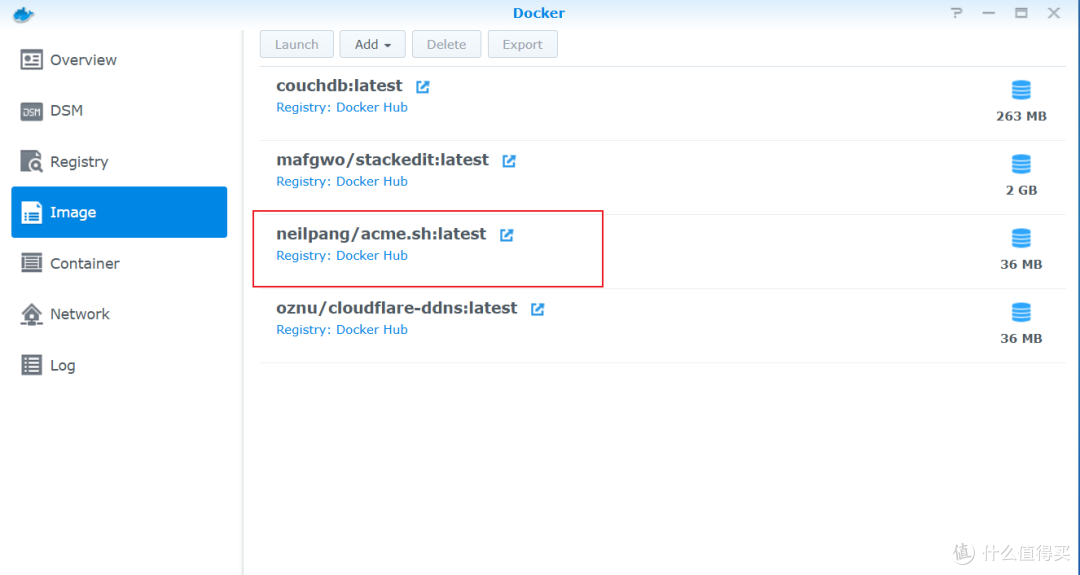This screenshot has width=1080, height=575.
Task: Click Docker Hub link under neilpang/acme.sh:latest
Action: (372, 255)
